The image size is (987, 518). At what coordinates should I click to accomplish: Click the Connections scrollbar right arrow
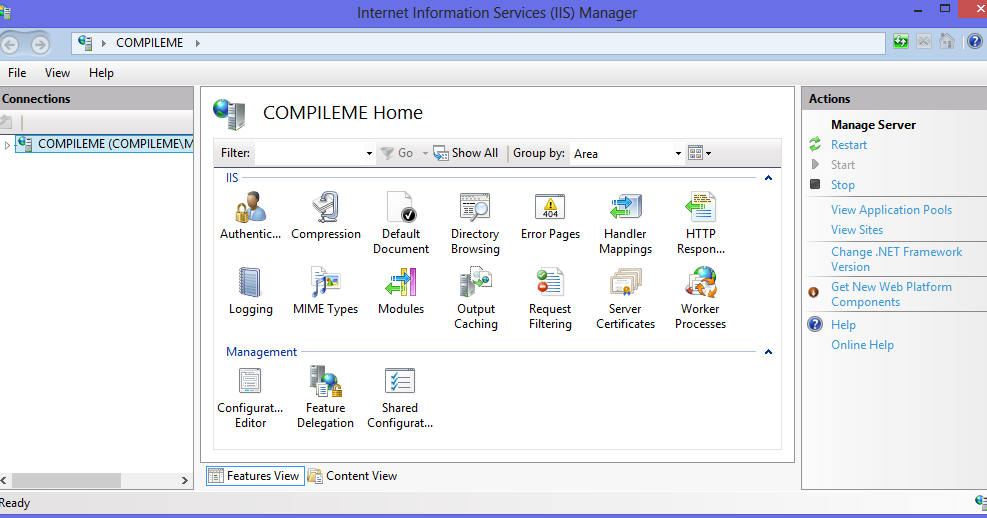click(x=184, y=480)
